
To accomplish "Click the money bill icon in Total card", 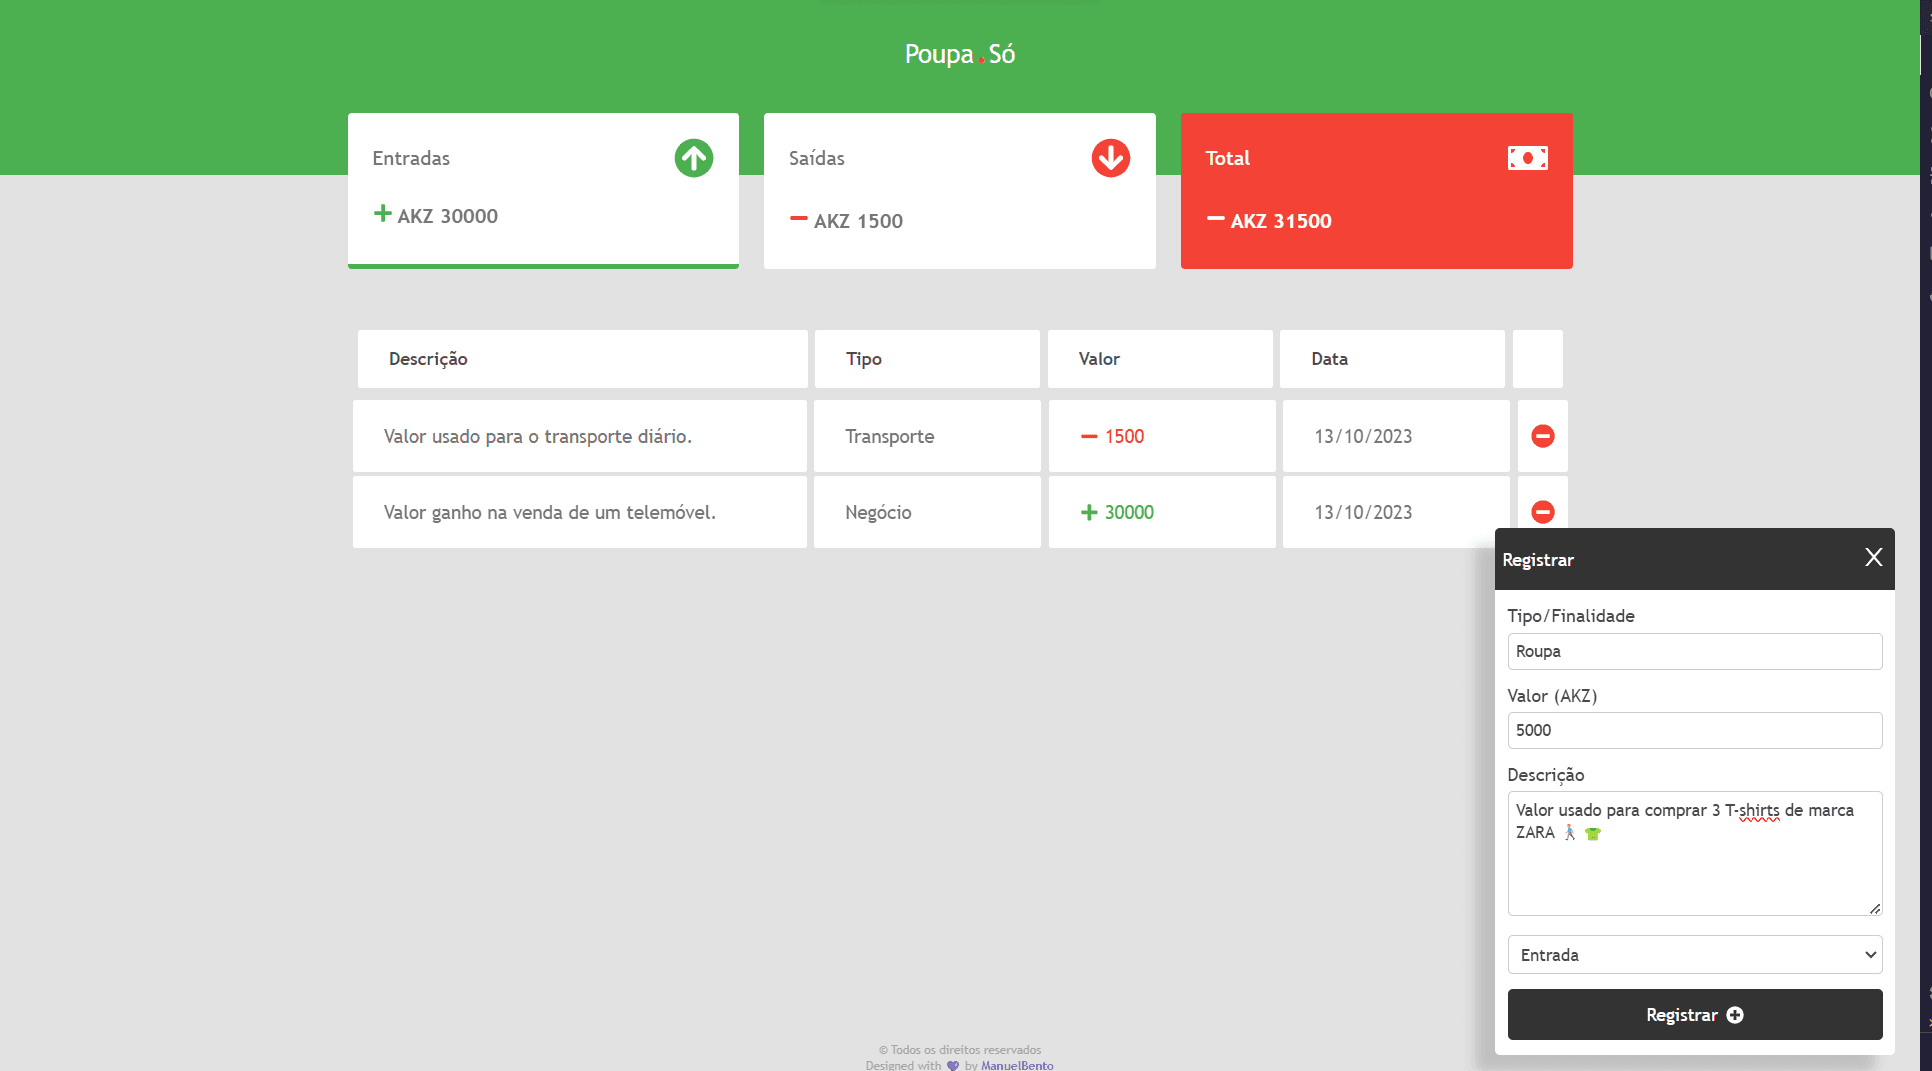I will [1527, 158].
